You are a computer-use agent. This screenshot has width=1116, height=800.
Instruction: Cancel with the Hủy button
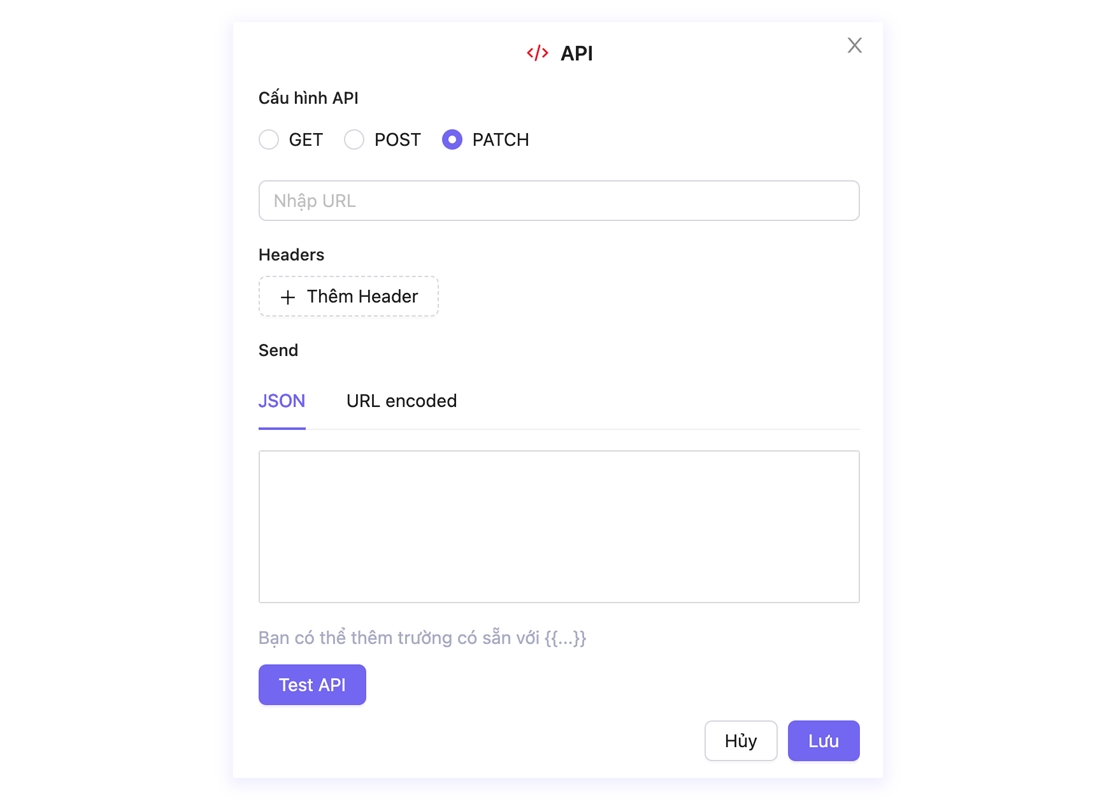tap(740, 741)
